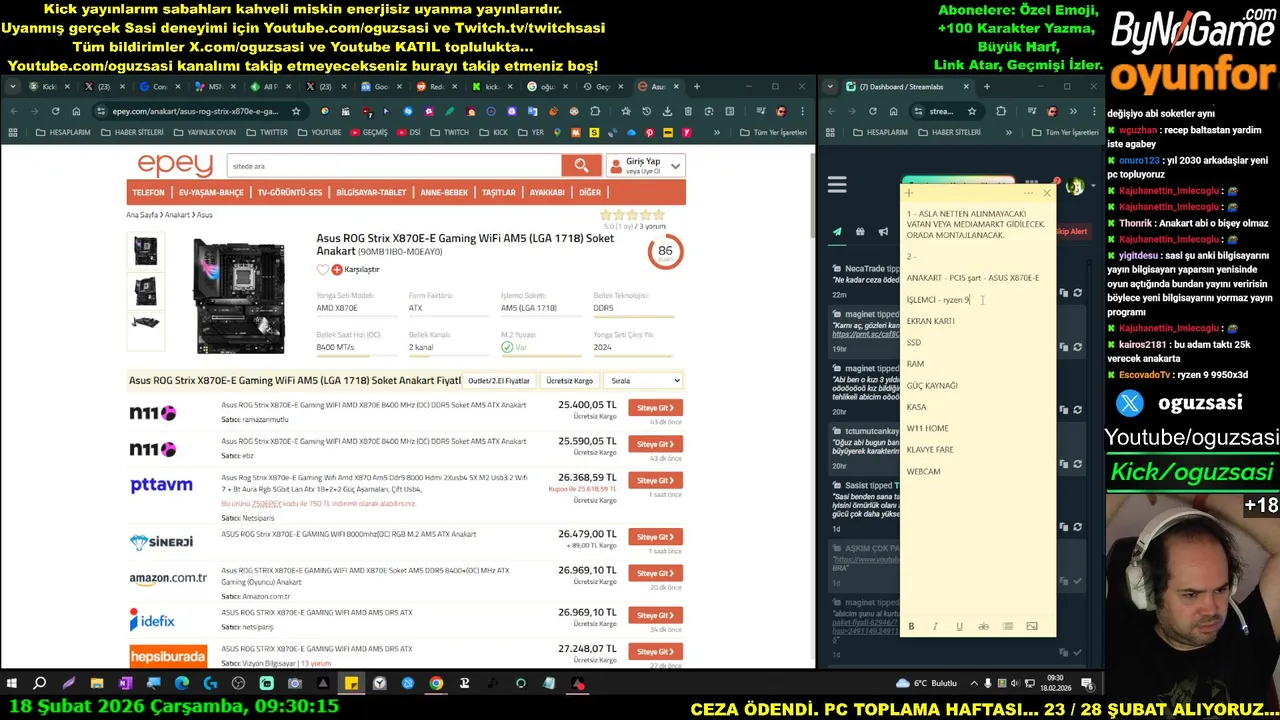Image resolution: width=1280 pixels, height=720 pixels.
Task: Click Siteye Git for Sinerji offer
Action: 655,537
